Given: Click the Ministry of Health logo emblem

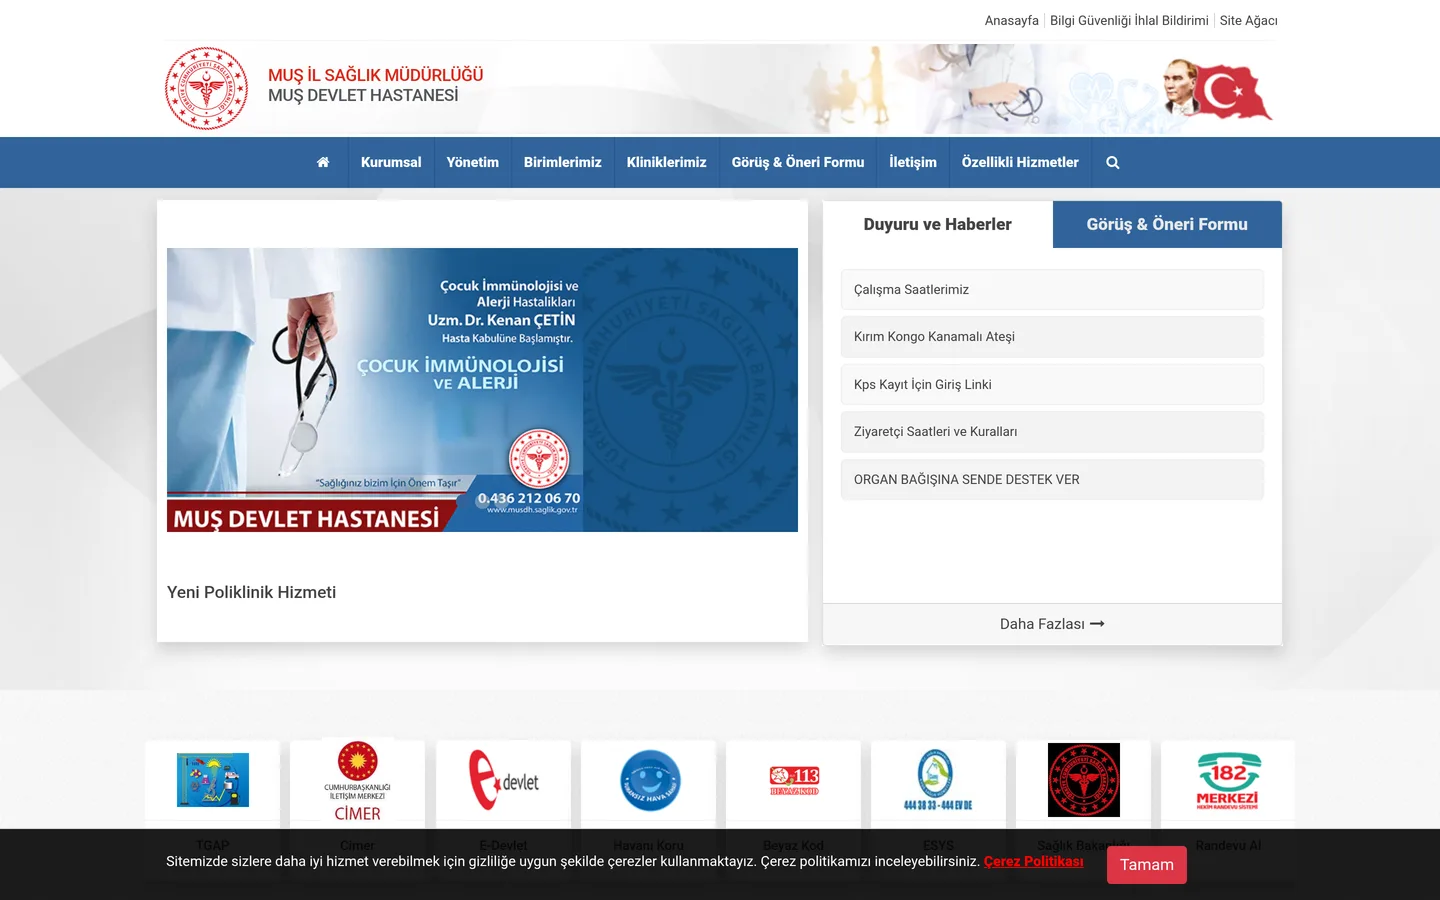Looking at the screenshot, I should [x=207, y=88].
